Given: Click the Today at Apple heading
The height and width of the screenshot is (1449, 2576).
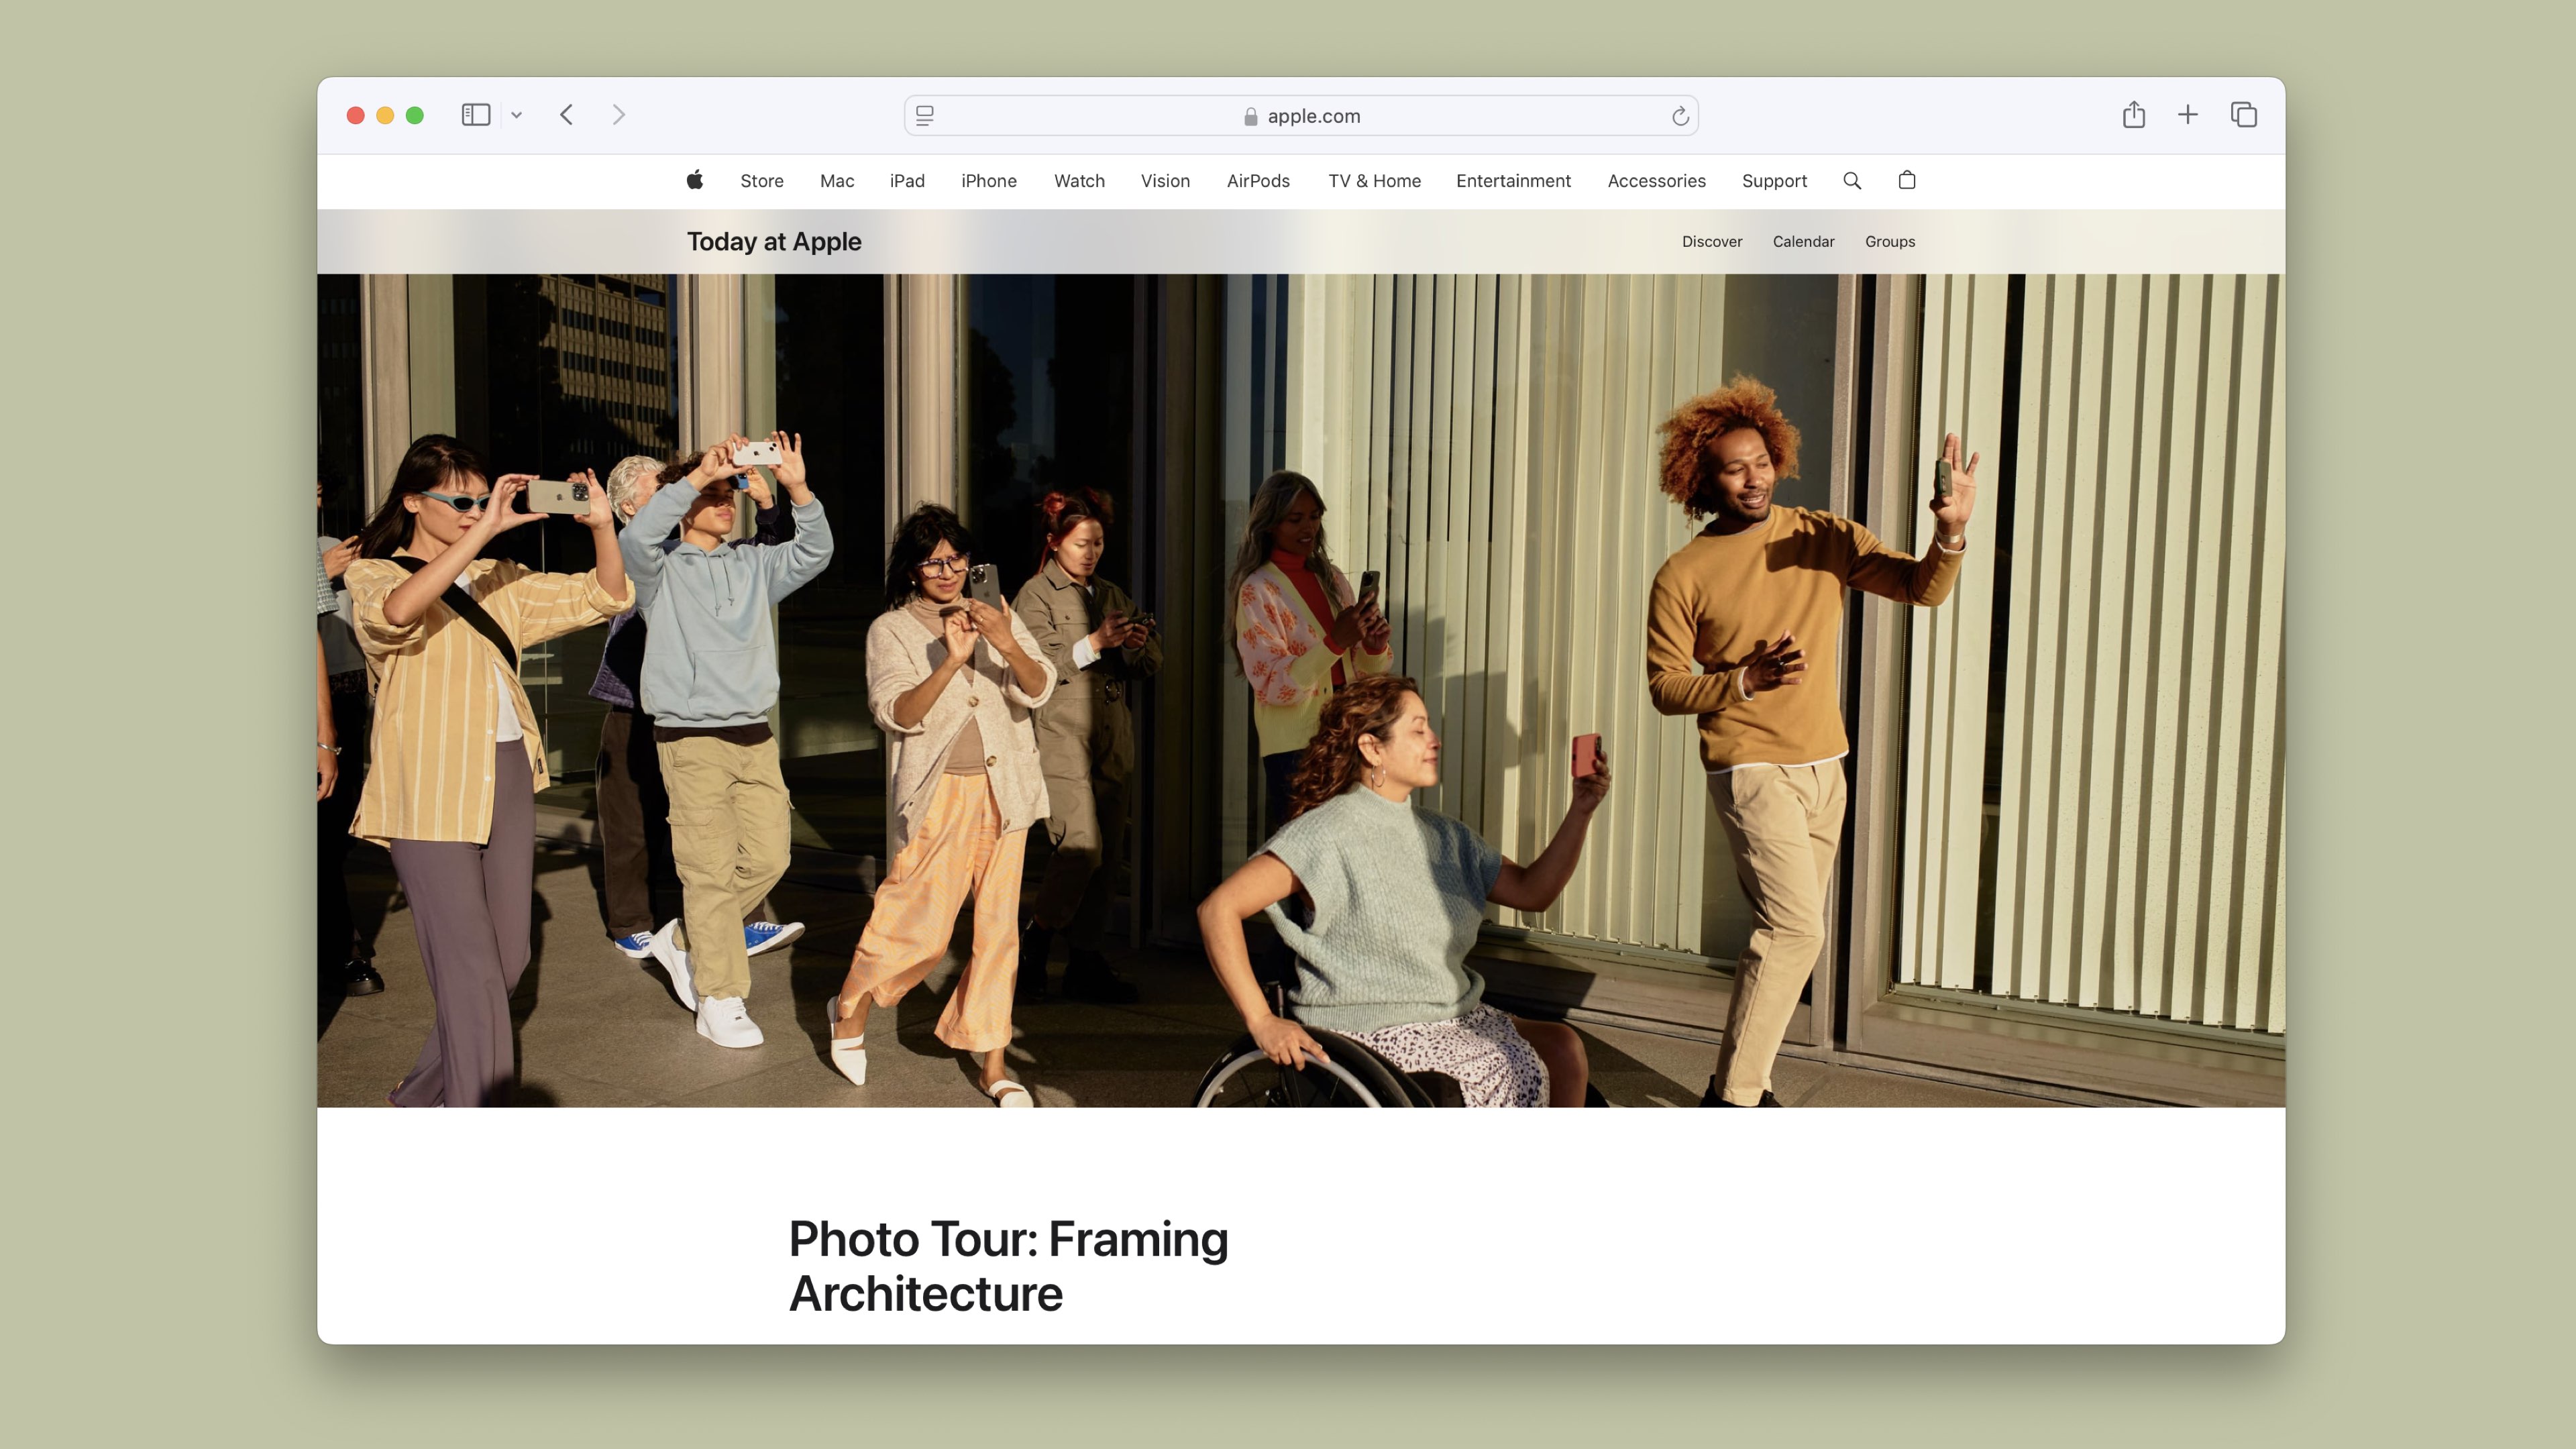Looking at the screenshot, I should [x=774, y=242].
